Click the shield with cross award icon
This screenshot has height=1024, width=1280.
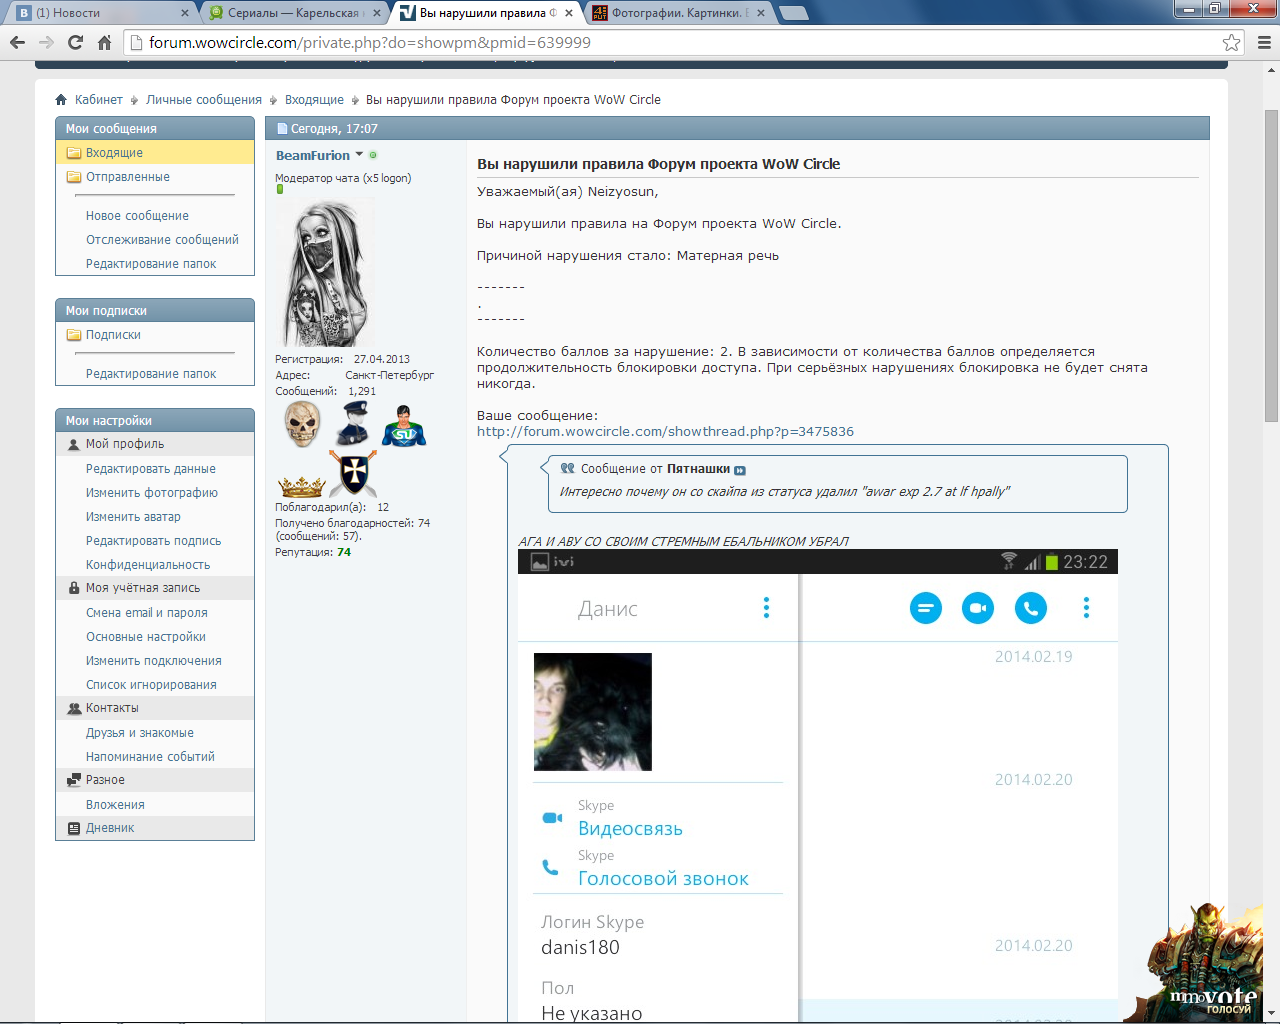coord(354,473)
